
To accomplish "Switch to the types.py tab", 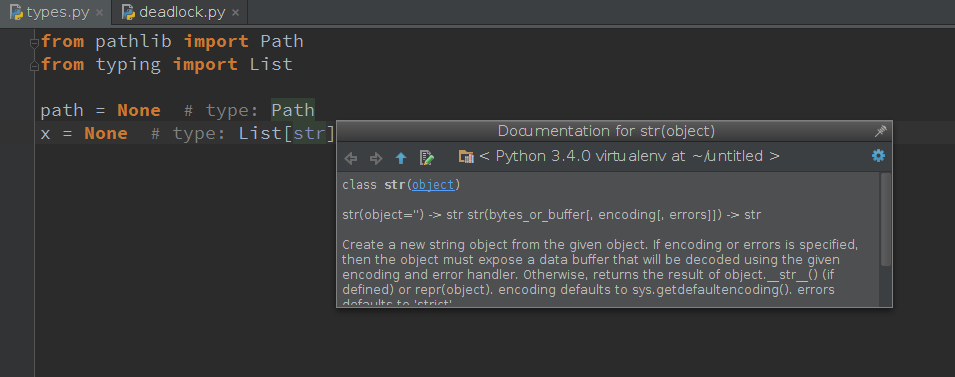I will pyautogui.click(x=57, y=12).
